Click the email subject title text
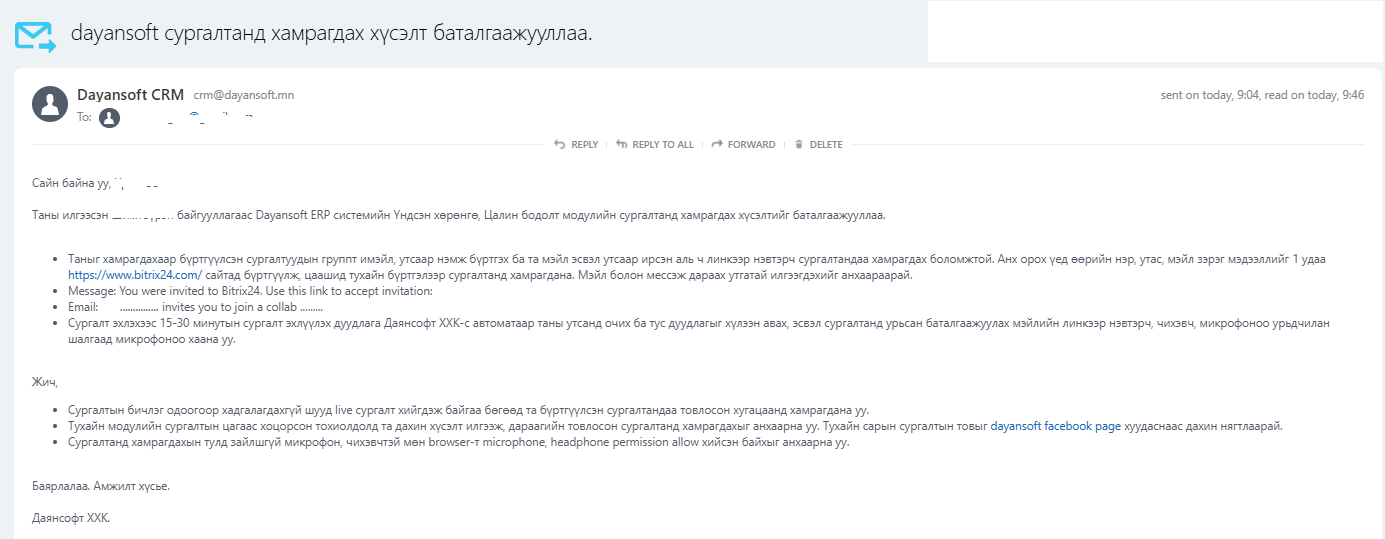 pyautogui.click(x=331, y=33)
